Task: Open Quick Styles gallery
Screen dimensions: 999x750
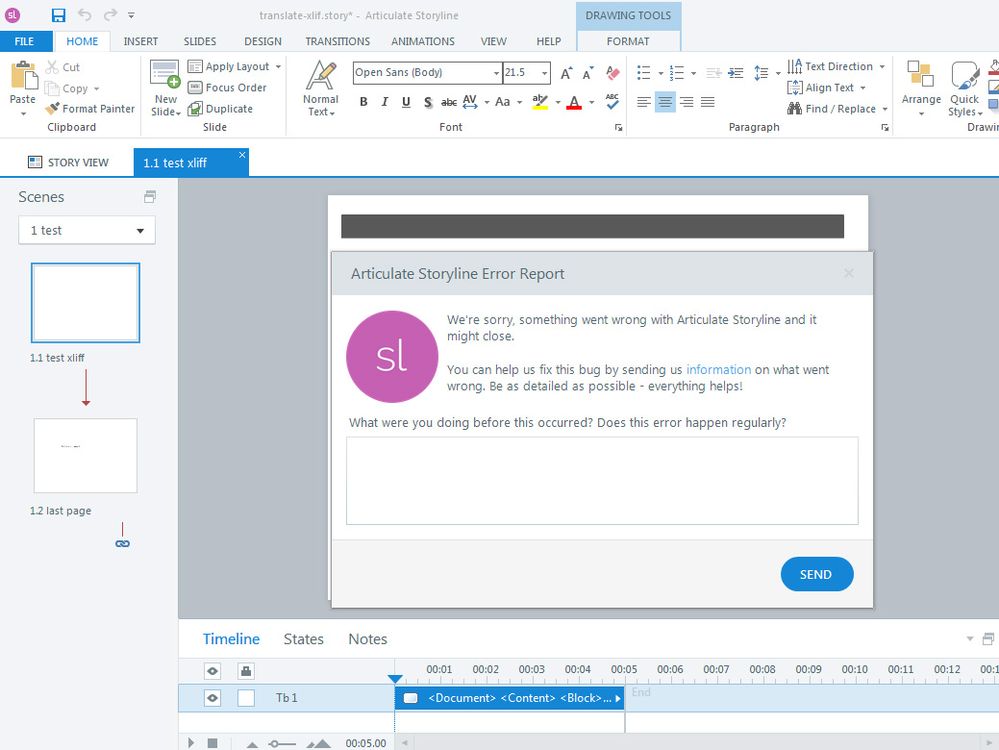Action: click(x=965, y=75)
